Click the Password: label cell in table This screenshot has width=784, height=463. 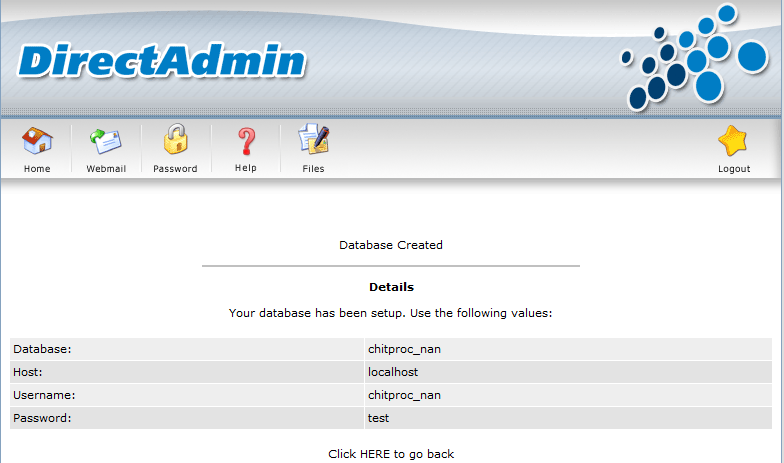187,418
